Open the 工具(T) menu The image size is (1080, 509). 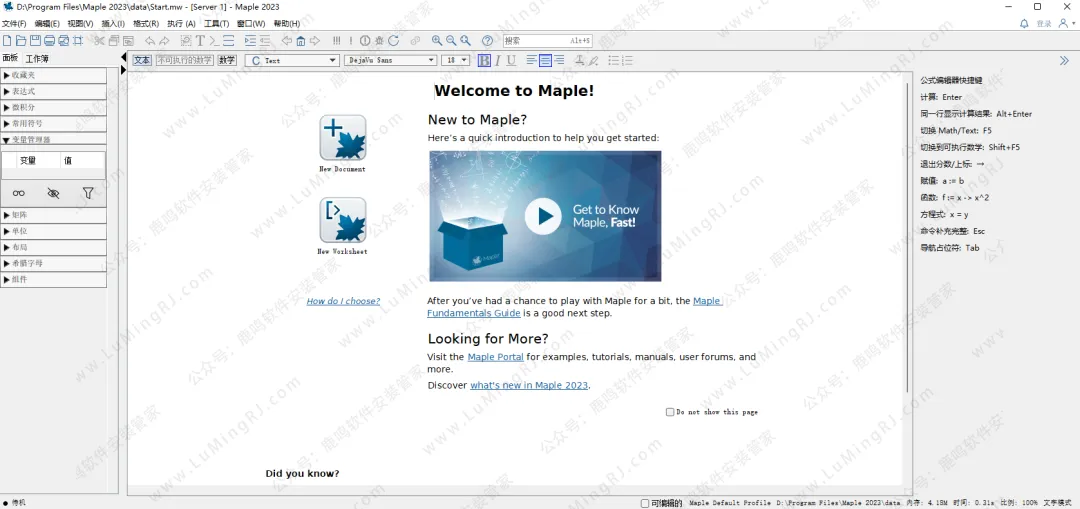216,23
